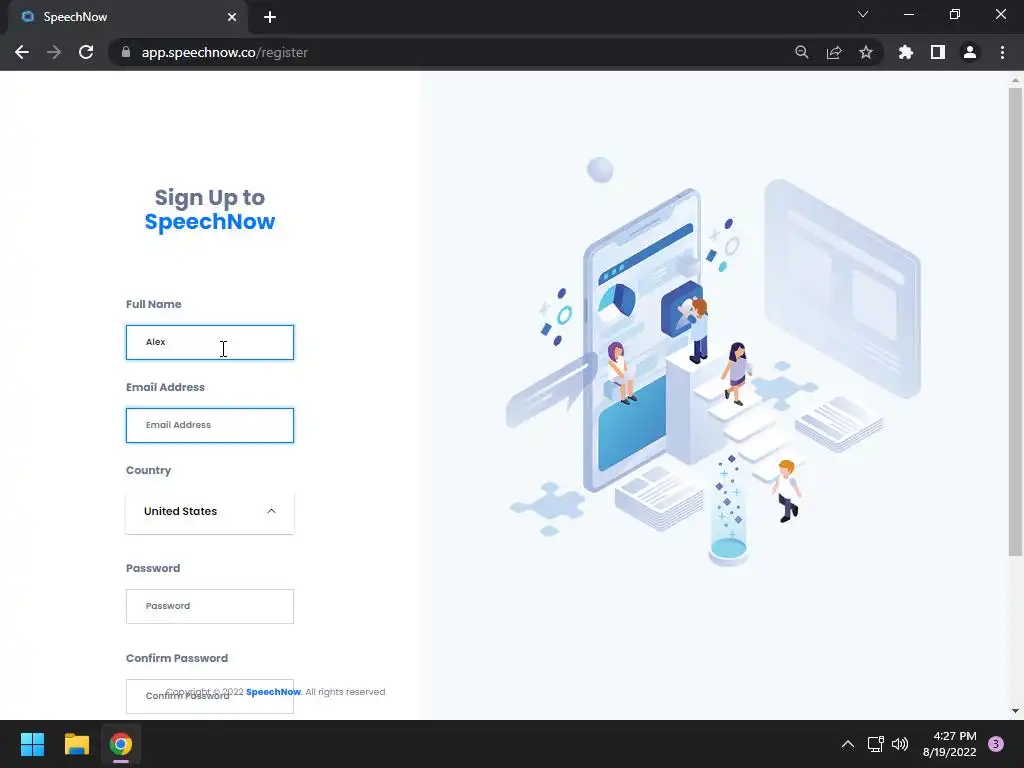Open the Chrome profile avatar
The height and width of the screenshot is (768, 1024).
click(x=970, y=52)
